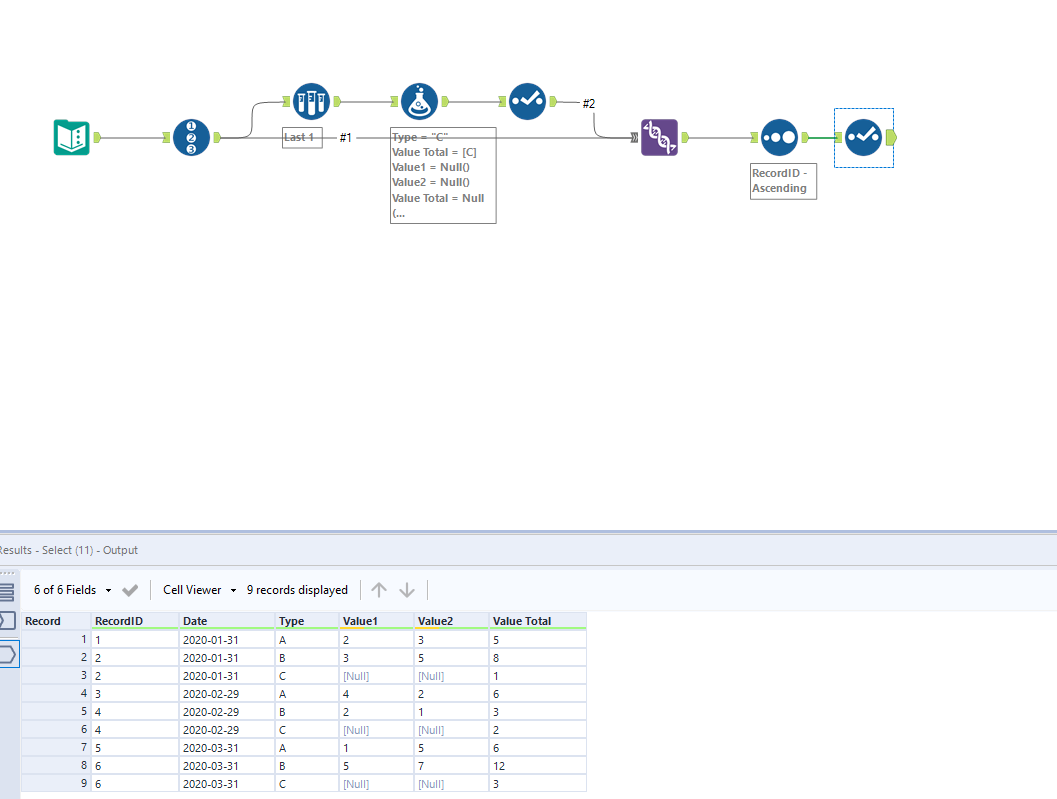Select the RecordID column header

(119, 621)
